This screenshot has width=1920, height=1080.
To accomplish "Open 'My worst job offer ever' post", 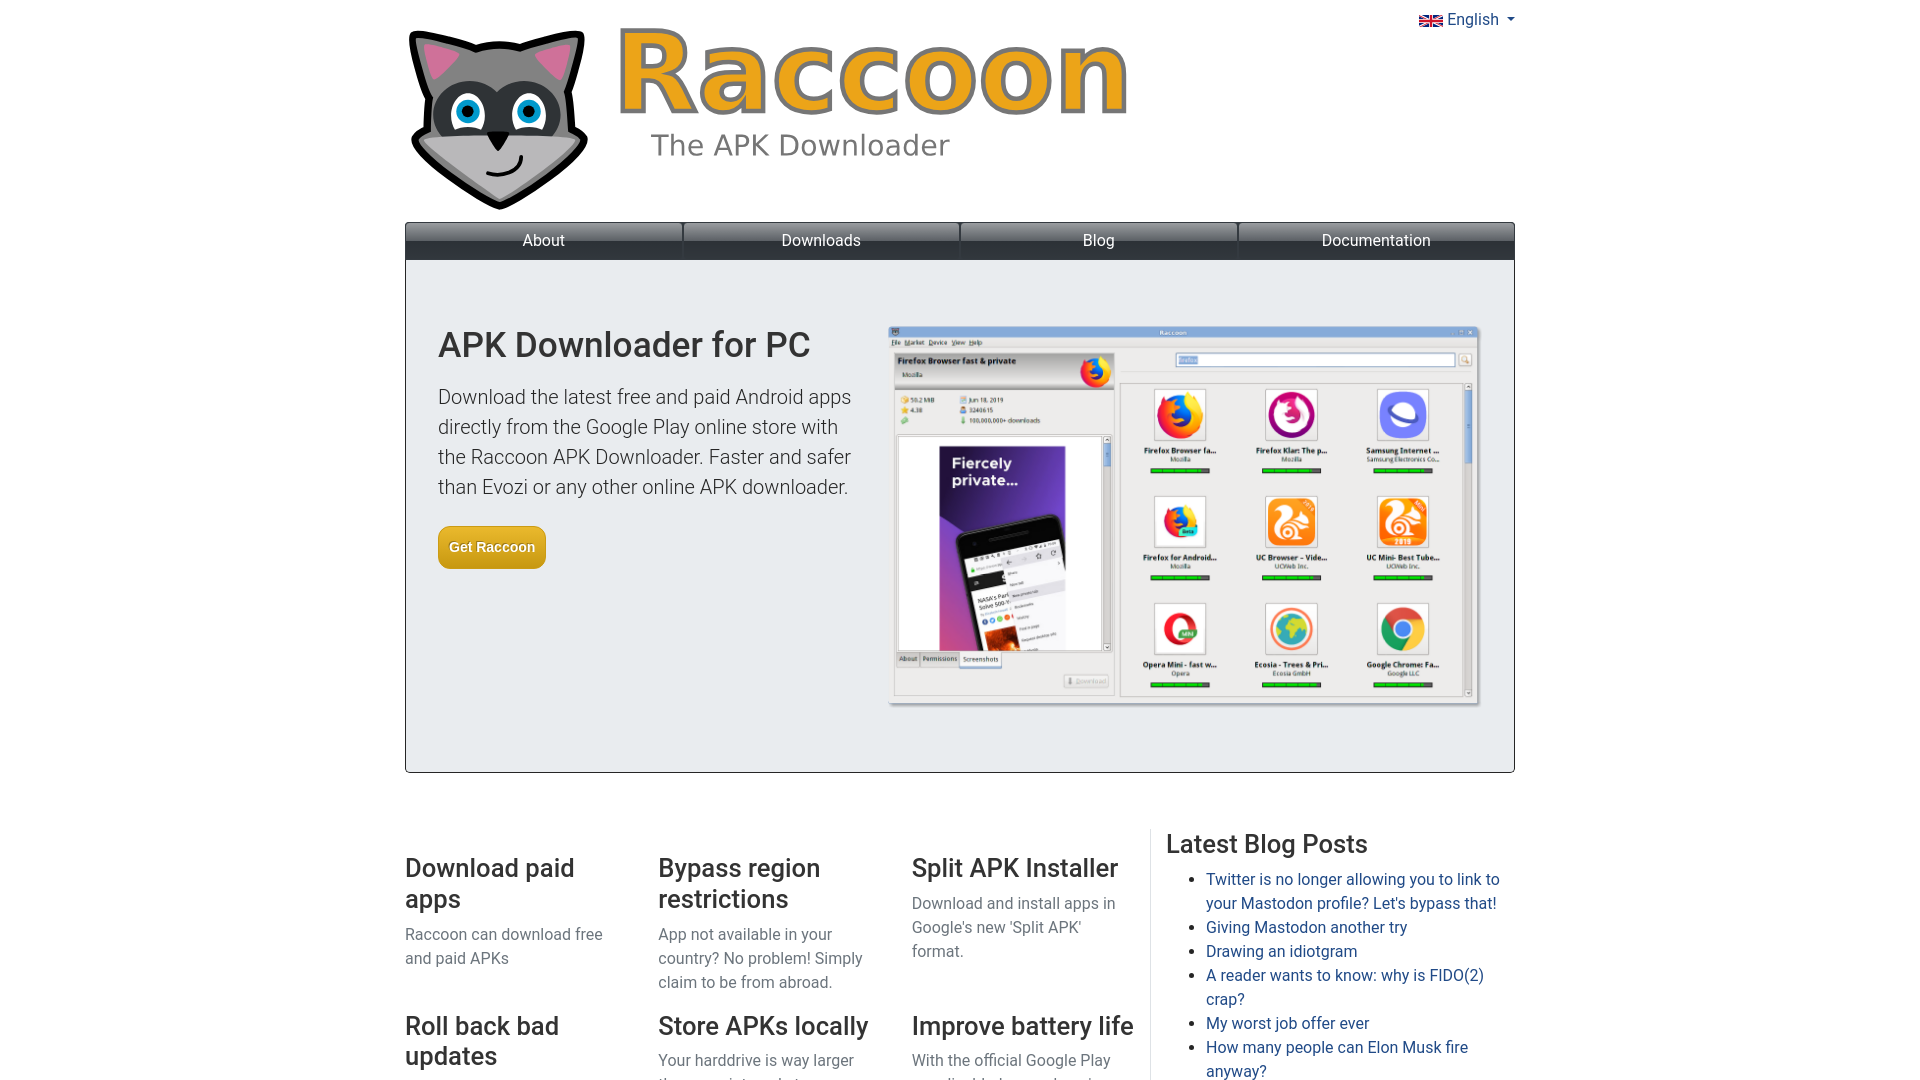I will pos(1287,1023).
